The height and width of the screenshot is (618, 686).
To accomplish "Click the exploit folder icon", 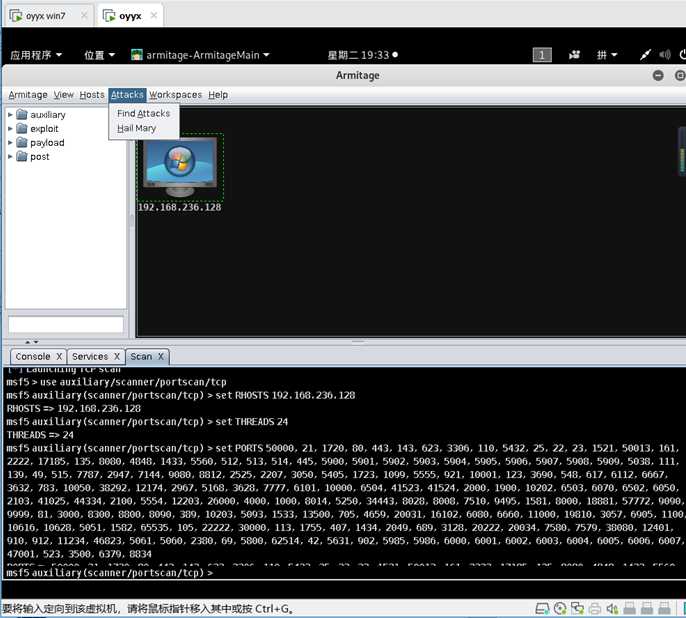I will 22,129.
